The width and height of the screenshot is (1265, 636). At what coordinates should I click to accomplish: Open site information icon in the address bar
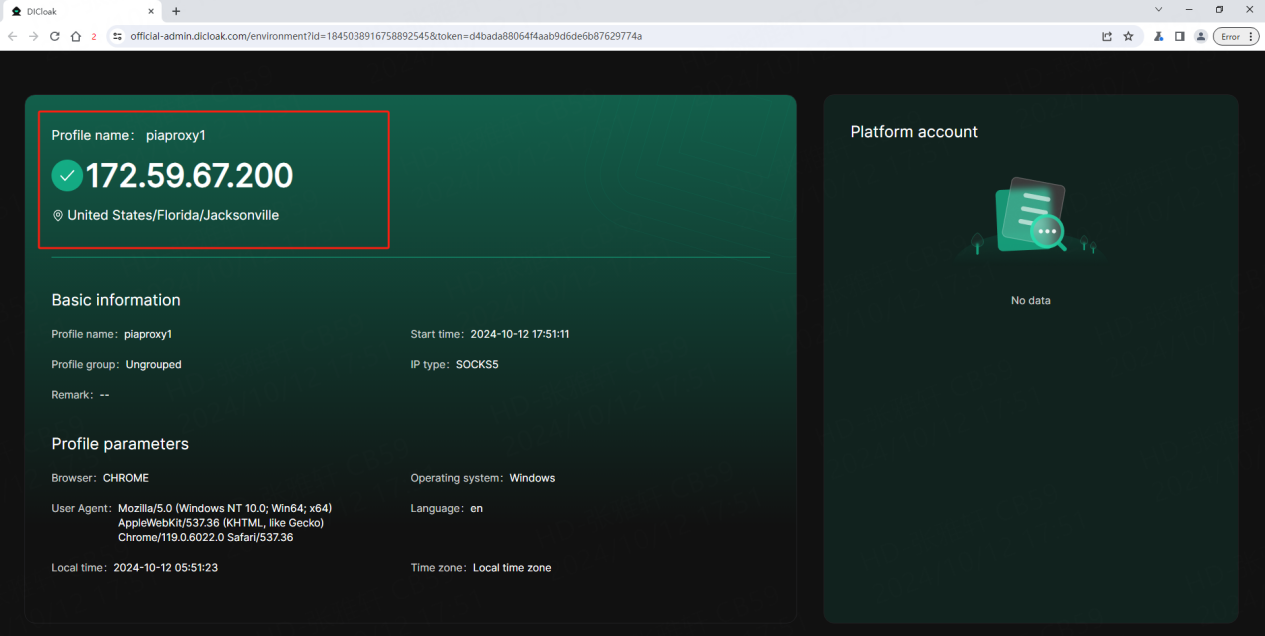(x=116, y=36)
